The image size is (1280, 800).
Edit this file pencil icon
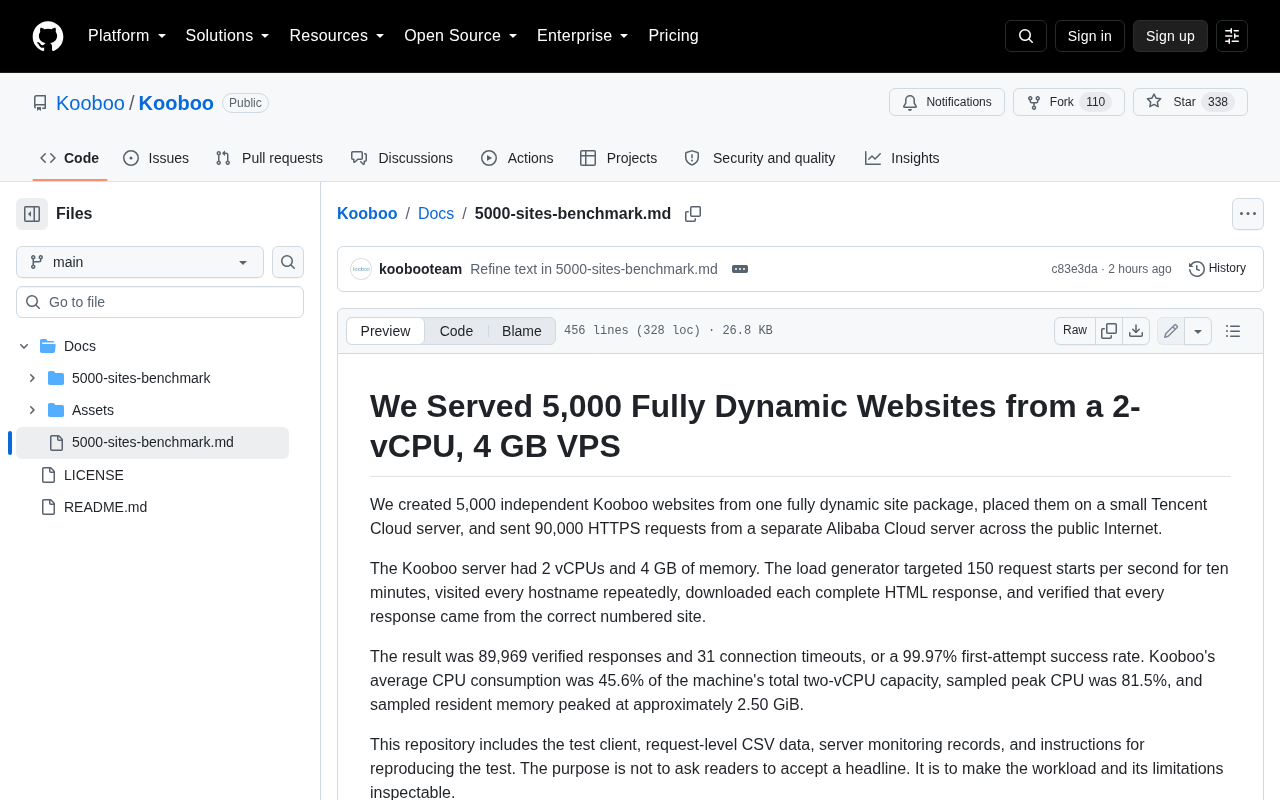pos(1171,331)
